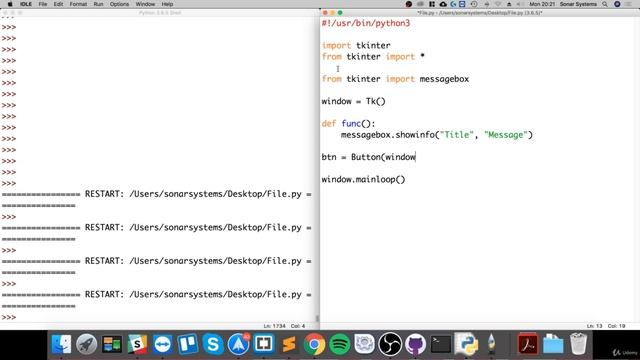
Task: Click the Python IDLE icon in dock
Action: pos(466,344)
